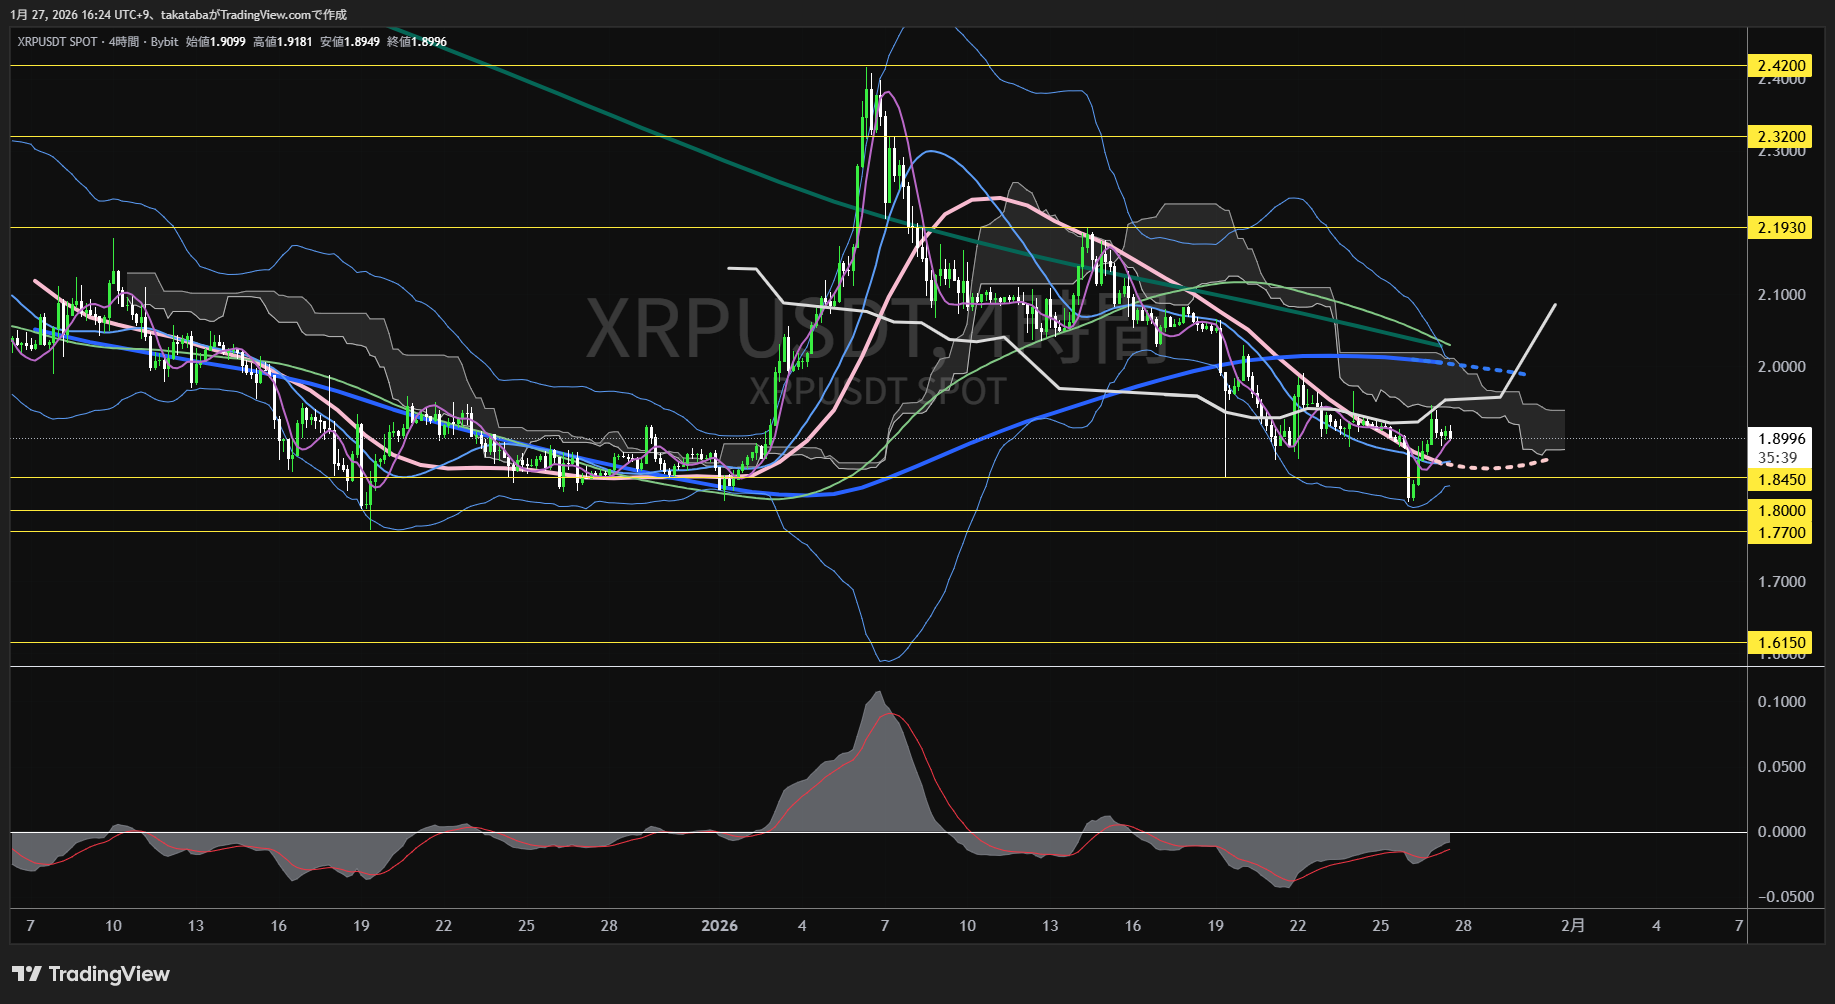Select the 2.1930 yellow price label
Viewport: 1835px width, 1004px height.
[1782, 228]
